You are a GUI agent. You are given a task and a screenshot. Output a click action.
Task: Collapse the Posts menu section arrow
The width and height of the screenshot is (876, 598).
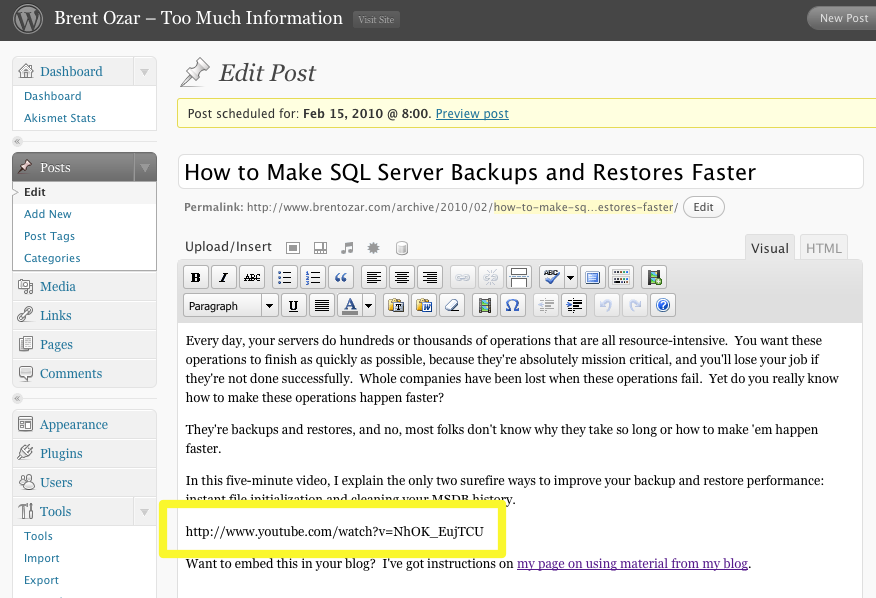click(145, 167)
